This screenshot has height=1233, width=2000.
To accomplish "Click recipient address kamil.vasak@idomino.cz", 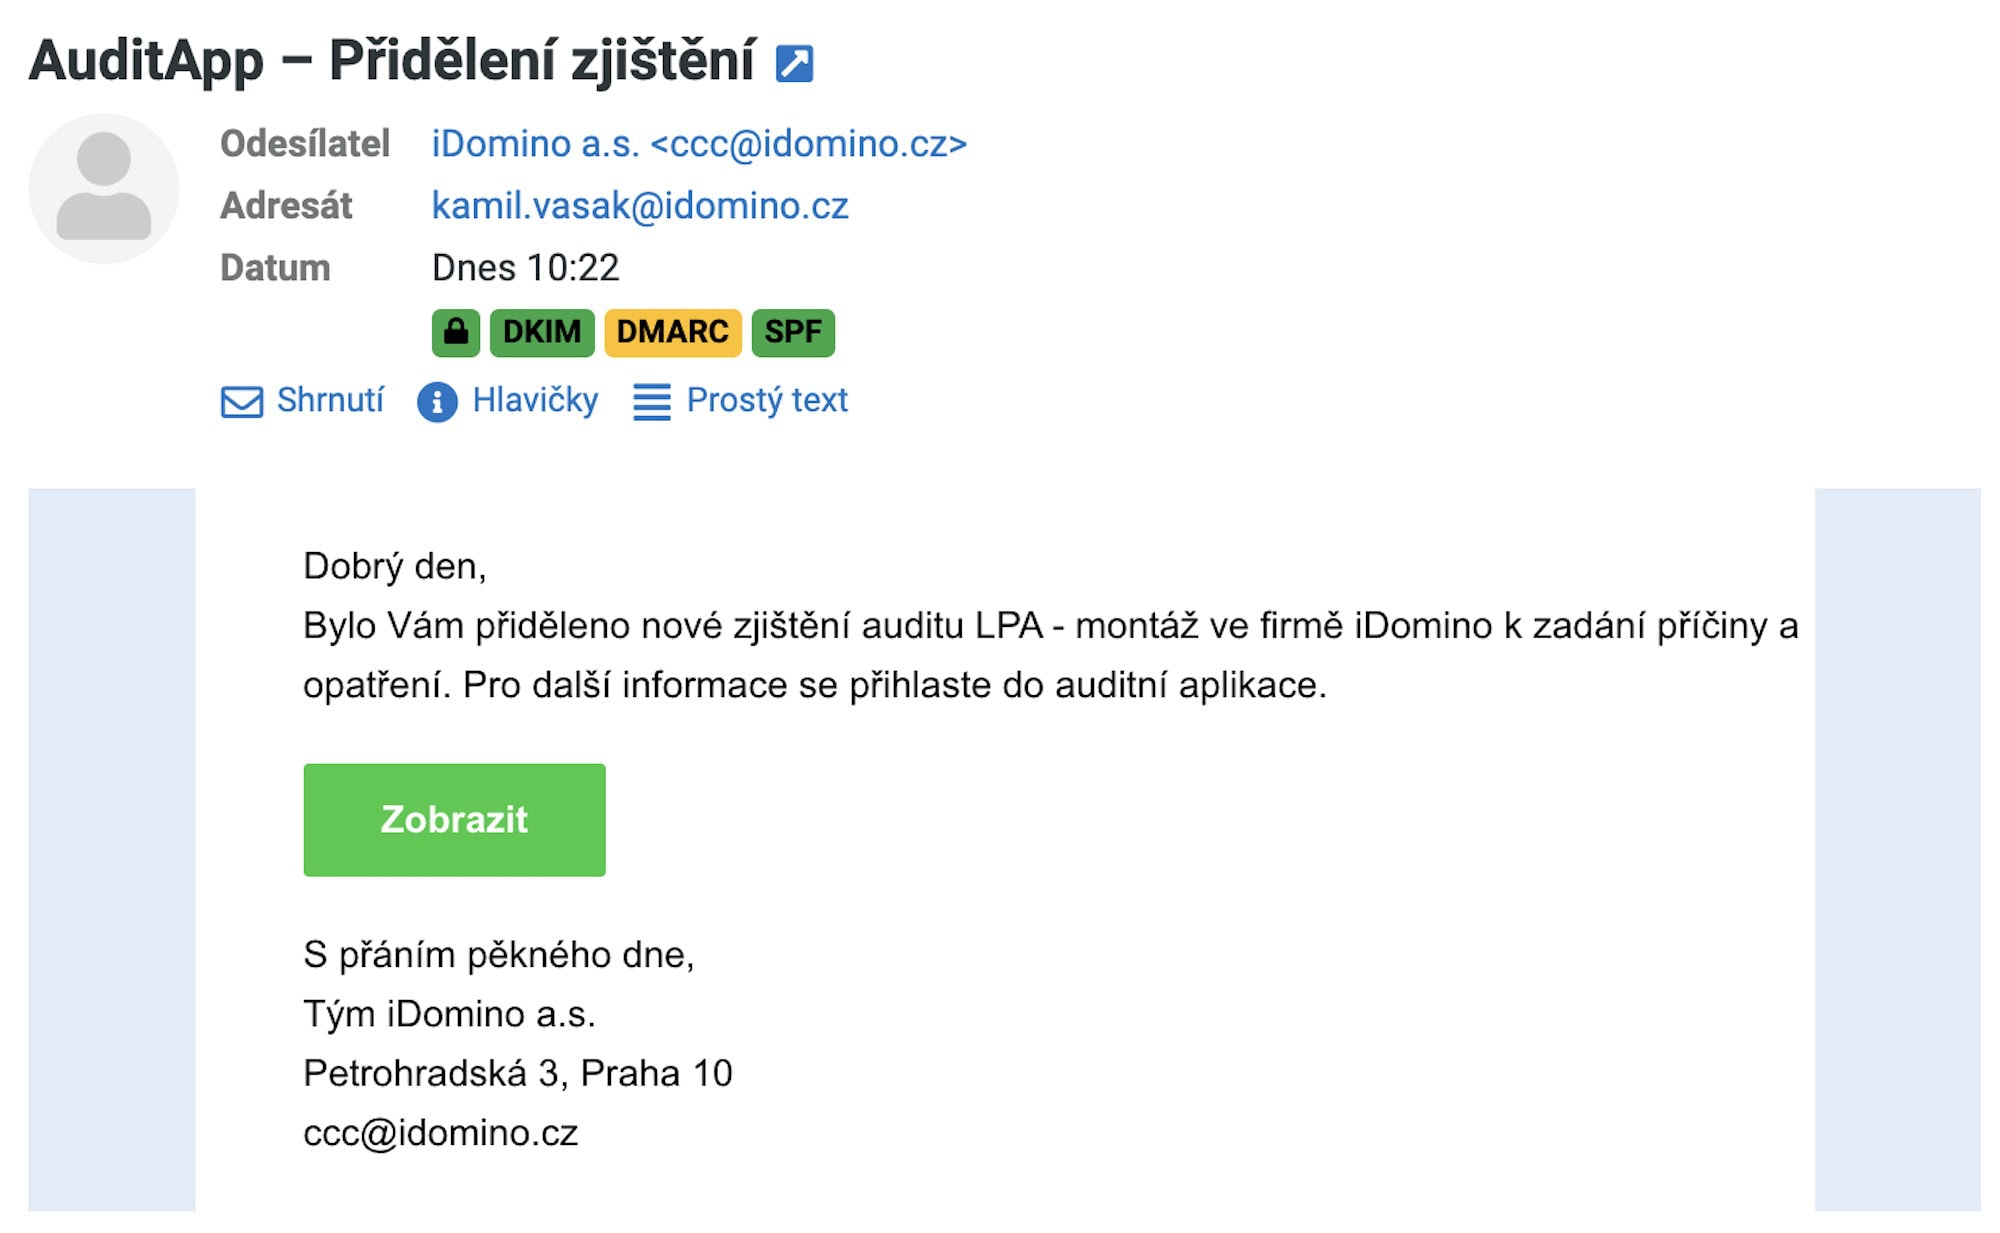I will click(640, 206).
